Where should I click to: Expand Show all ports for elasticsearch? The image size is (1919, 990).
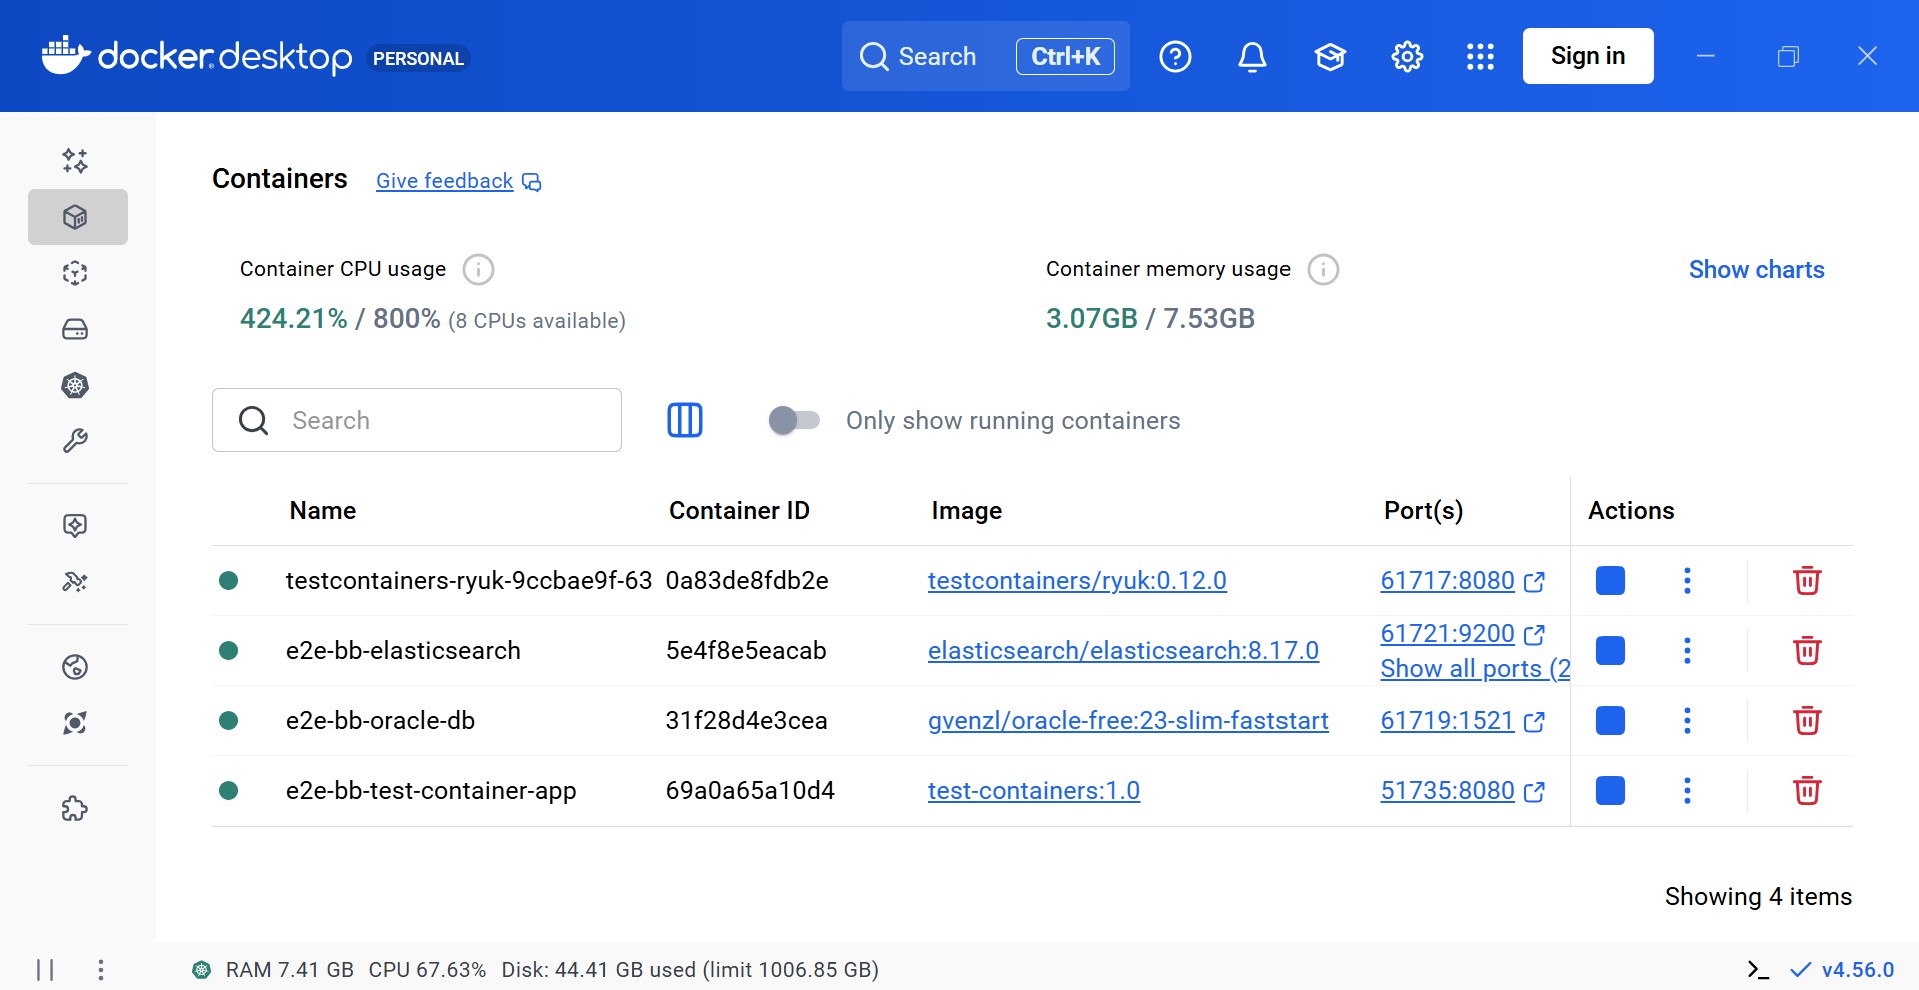click(x=1475, y=668)
